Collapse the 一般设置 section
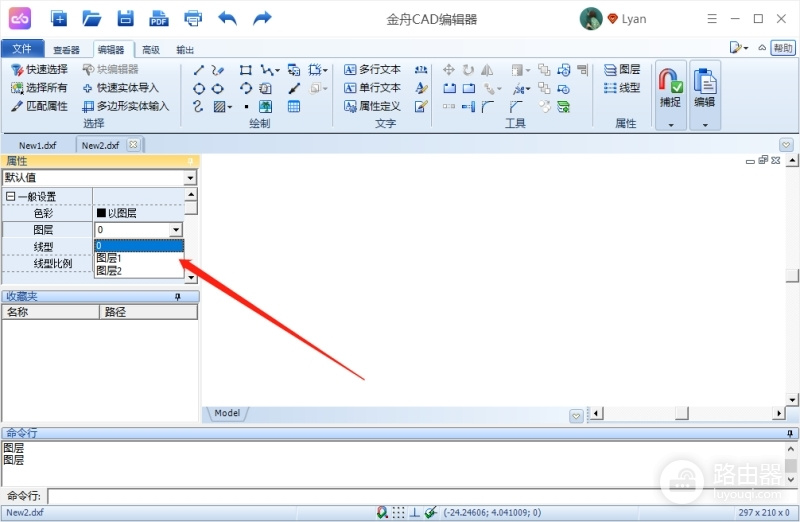 coord(10,196)
